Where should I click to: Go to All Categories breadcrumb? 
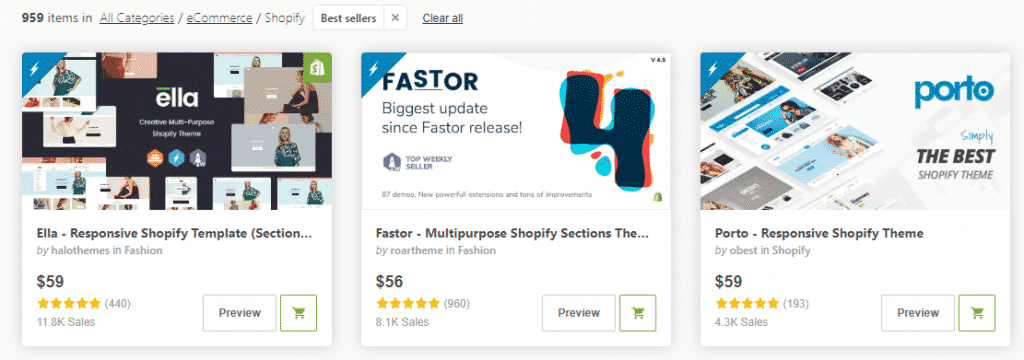[x=137, y=18]
